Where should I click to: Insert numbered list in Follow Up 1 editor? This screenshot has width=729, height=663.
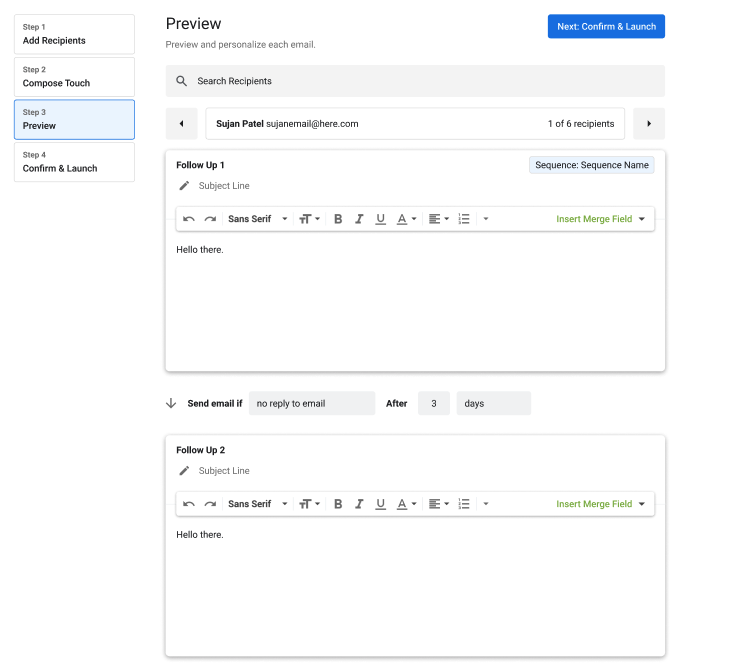pos(464,219)
